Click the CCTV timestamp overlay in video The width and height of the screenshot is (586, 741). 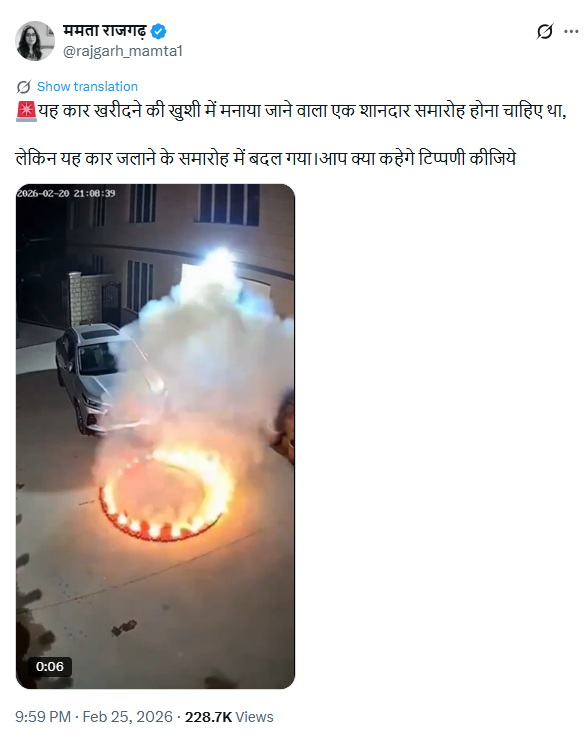66,193
